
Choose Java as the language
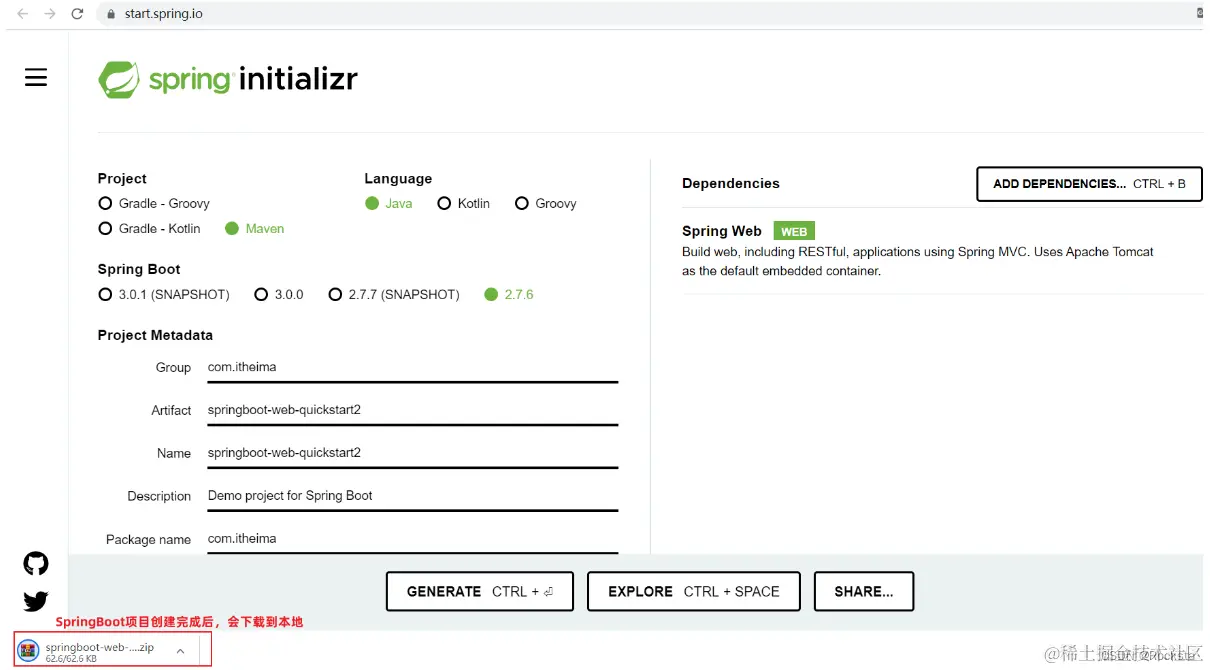pos(389,203)
